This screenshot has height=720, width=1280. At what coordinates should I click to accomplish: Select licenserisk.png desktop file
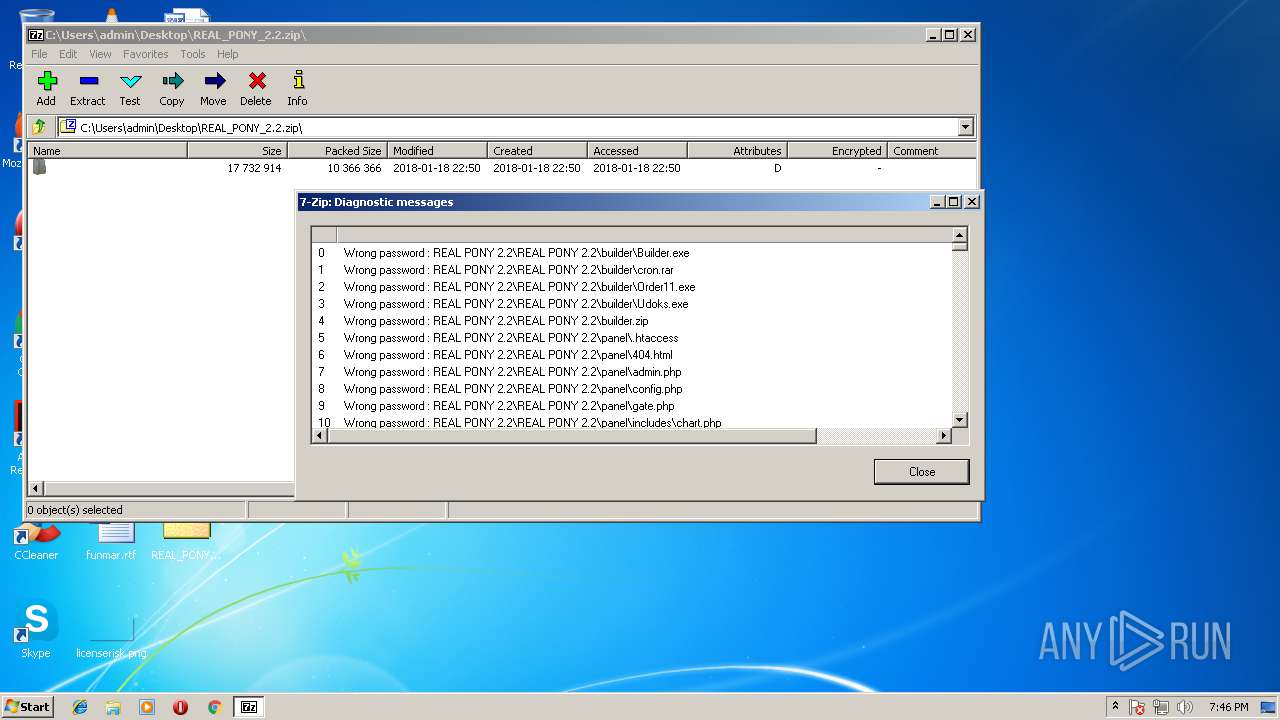click(111, 636)
